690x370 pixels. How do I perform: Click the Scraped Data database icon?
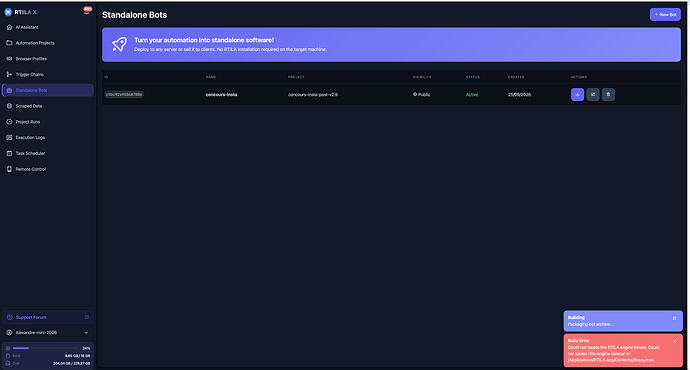9,106
